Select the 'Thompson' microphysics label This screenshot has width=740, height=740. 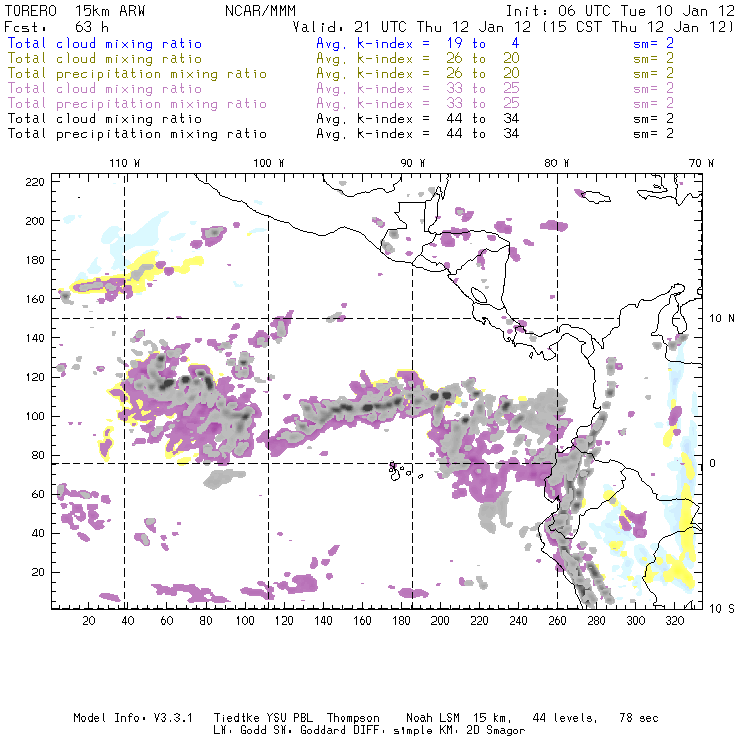(353, 719)
